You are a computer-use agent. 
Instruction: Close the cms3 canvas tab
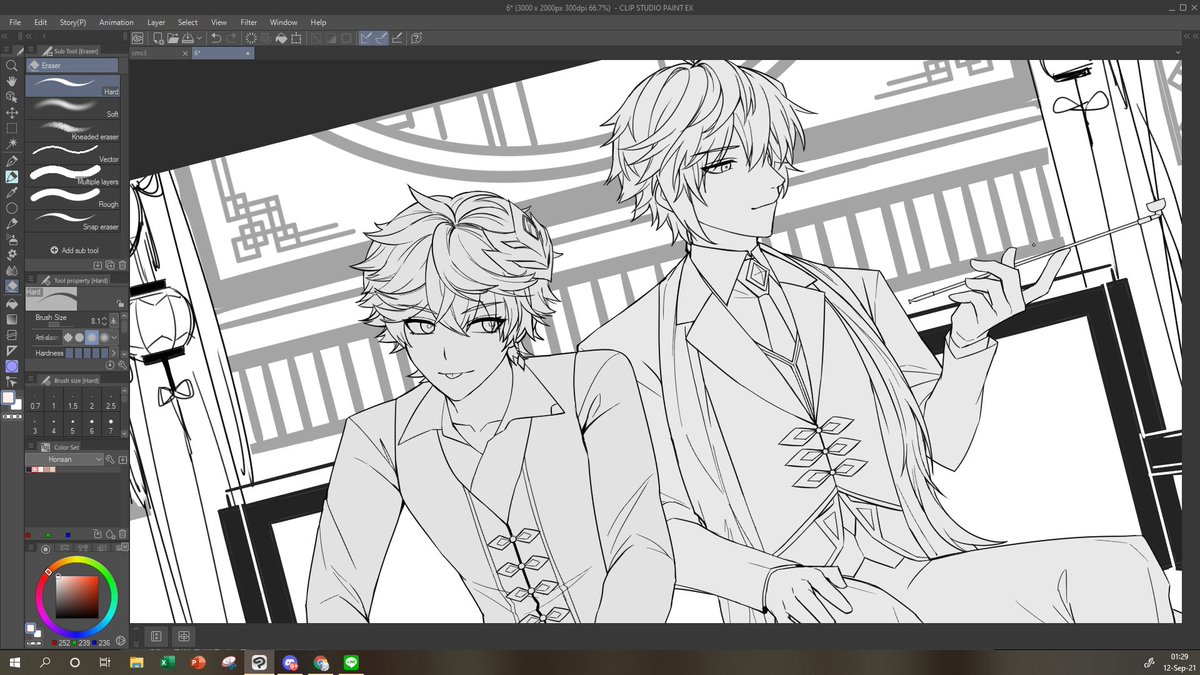click(x=185, y=53)
